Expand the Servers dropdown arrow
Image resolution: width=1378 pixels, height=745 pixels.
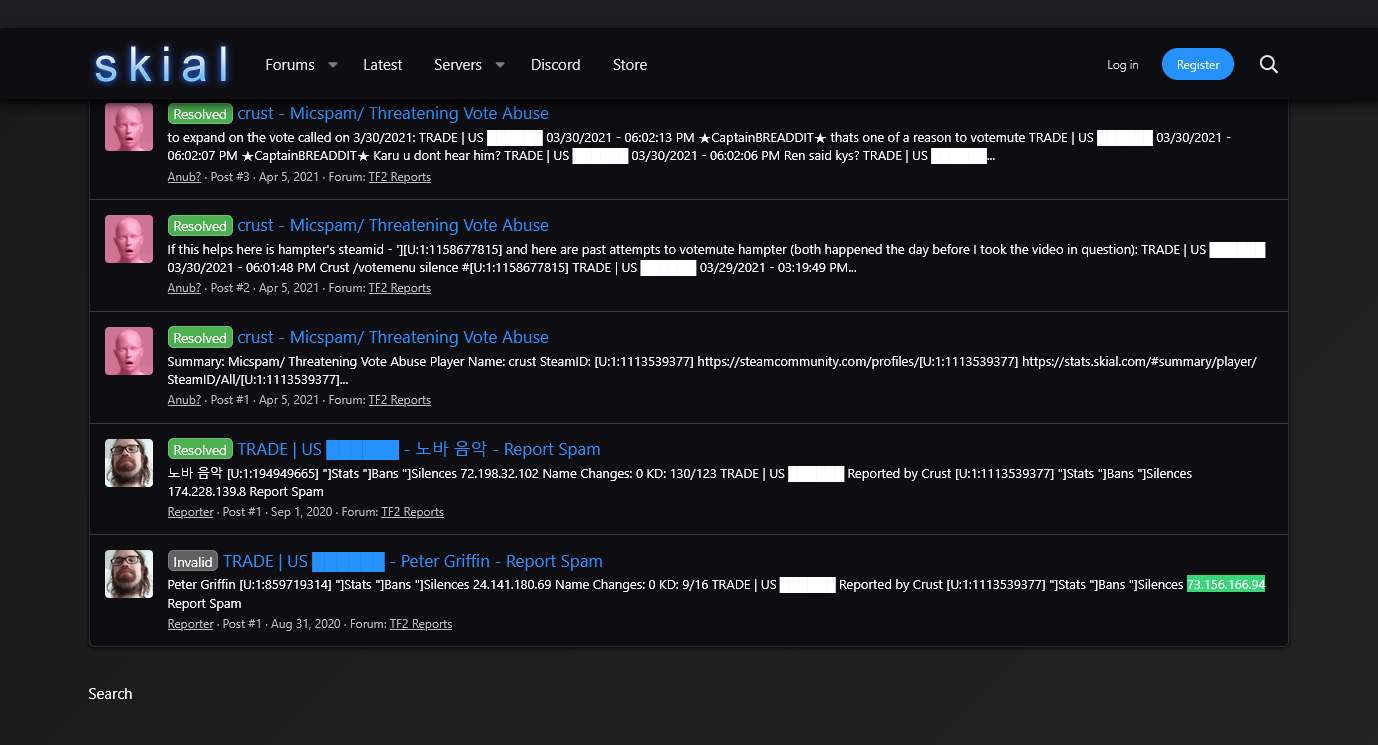[501, 64]
